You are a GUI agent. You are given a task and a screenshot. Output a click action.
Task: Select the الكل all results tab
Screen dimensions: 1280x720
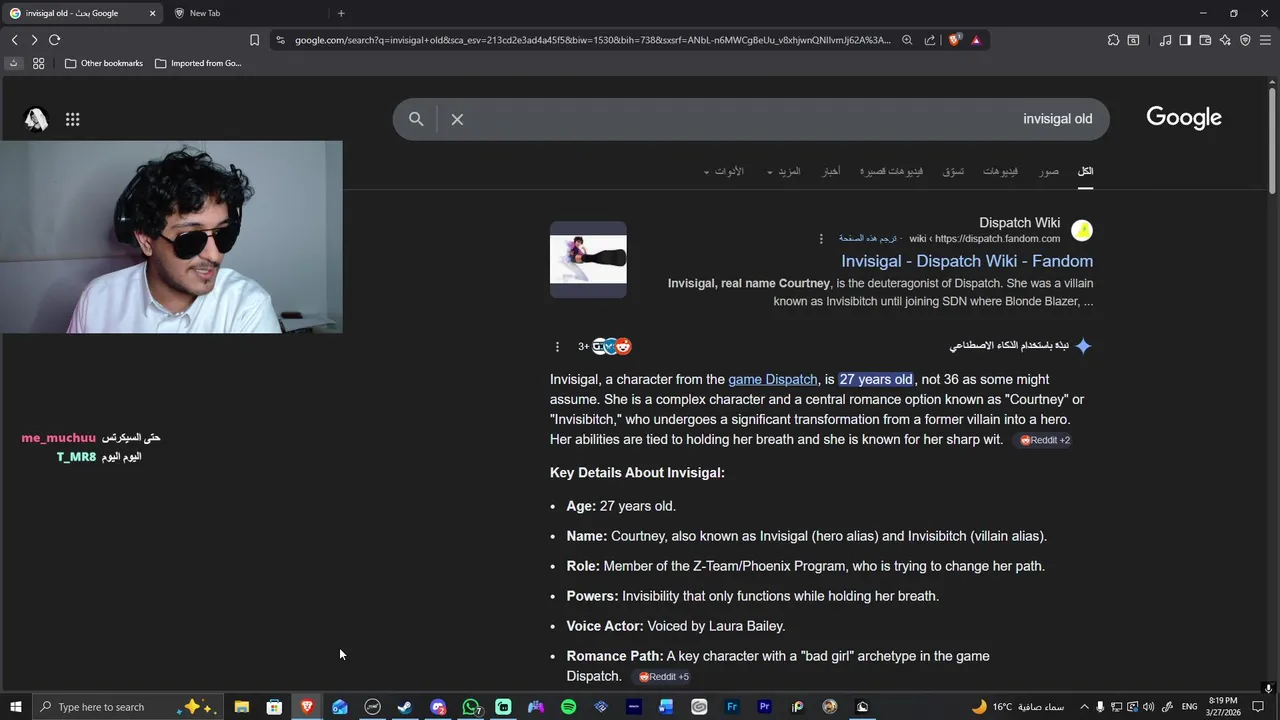[1085, 172]
